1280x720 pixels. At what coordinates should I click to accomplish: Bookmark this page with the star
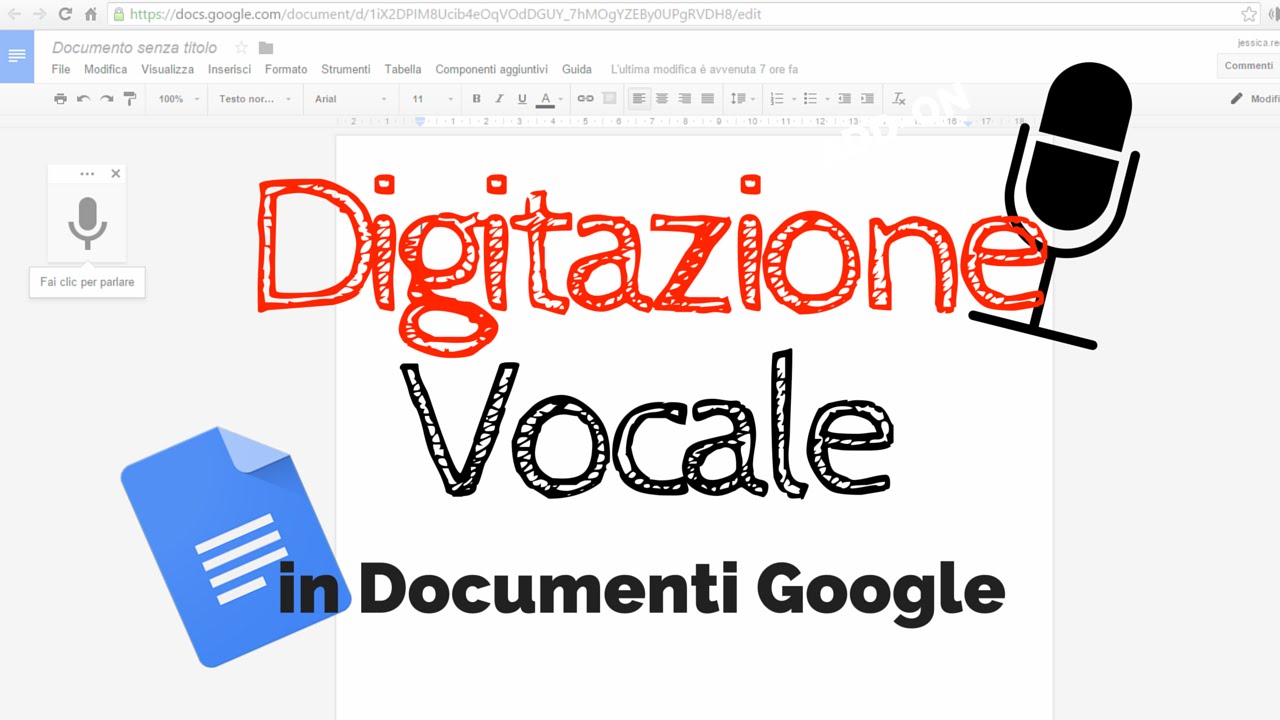coord(1249,14)
